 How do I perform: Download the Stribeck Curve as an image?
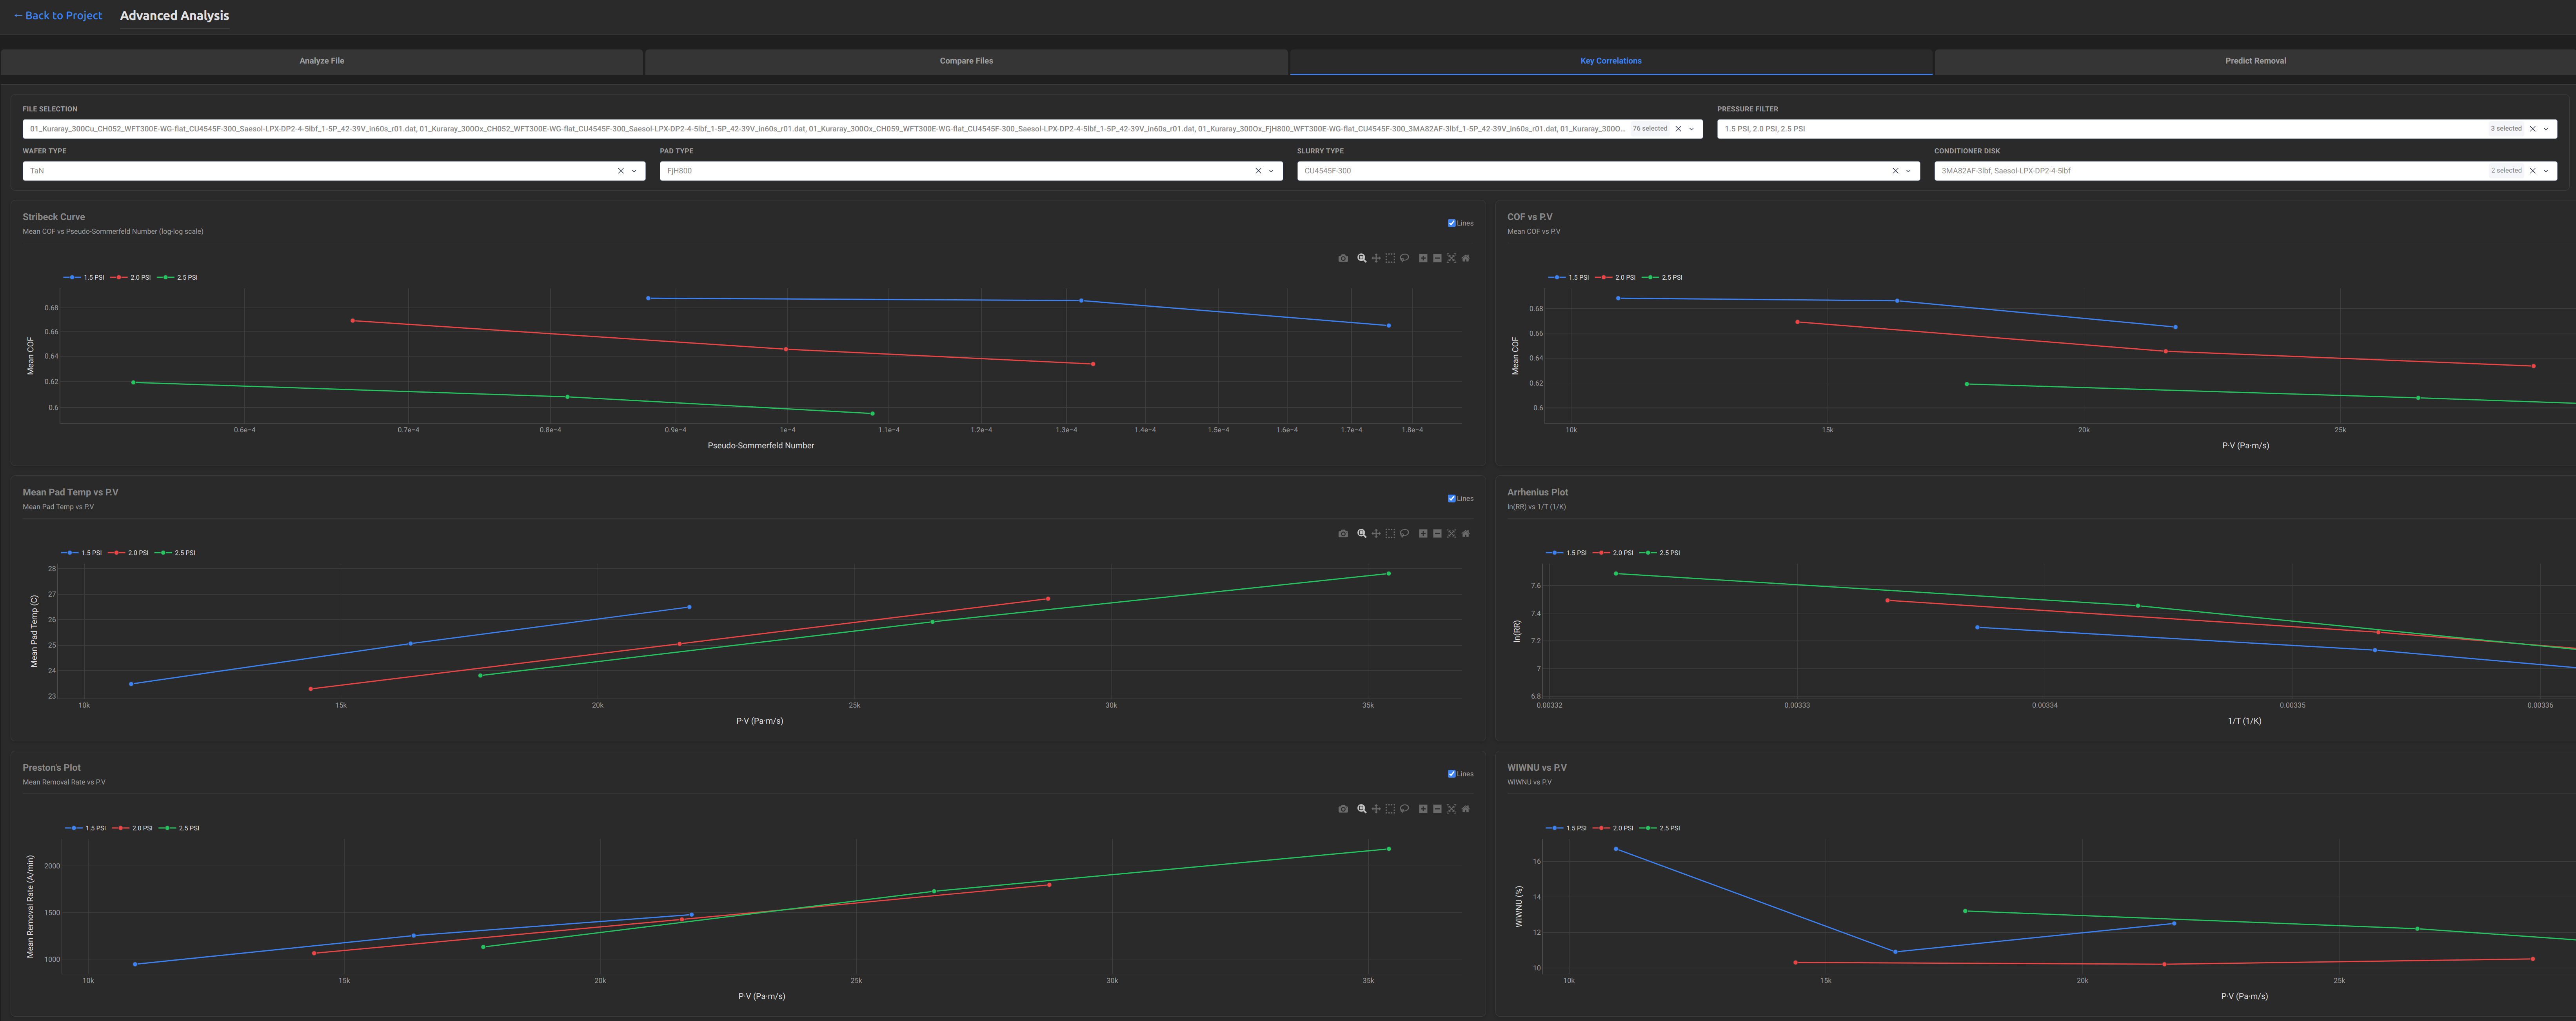1343,258
